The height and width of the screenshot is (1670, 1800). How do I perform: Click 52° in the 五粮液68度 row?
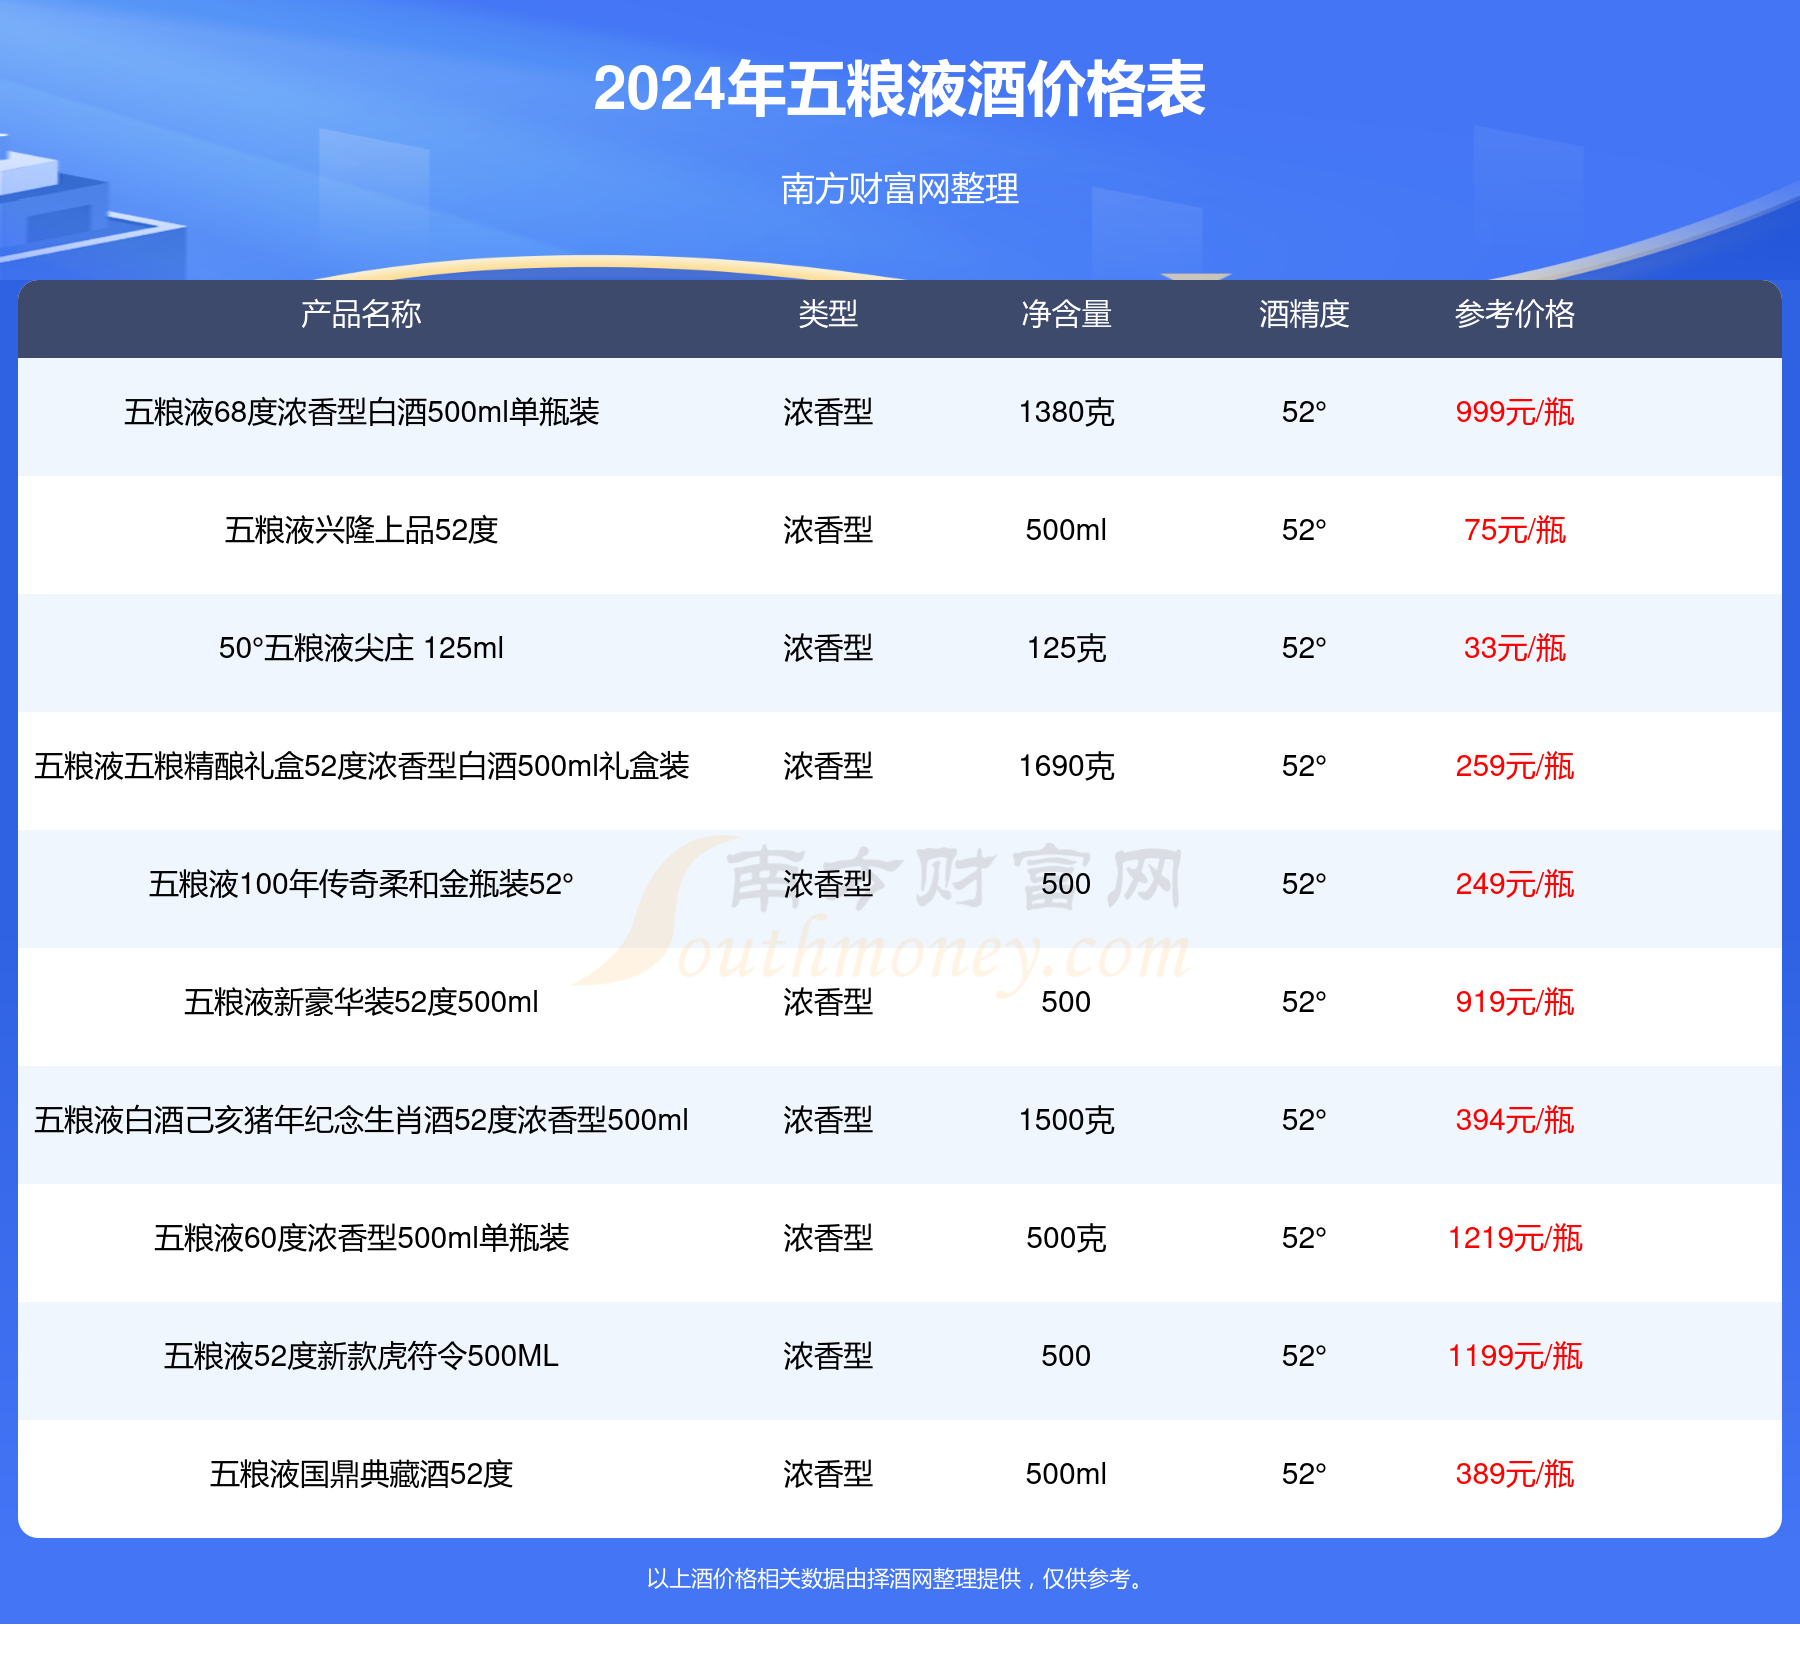[1304, 412]
